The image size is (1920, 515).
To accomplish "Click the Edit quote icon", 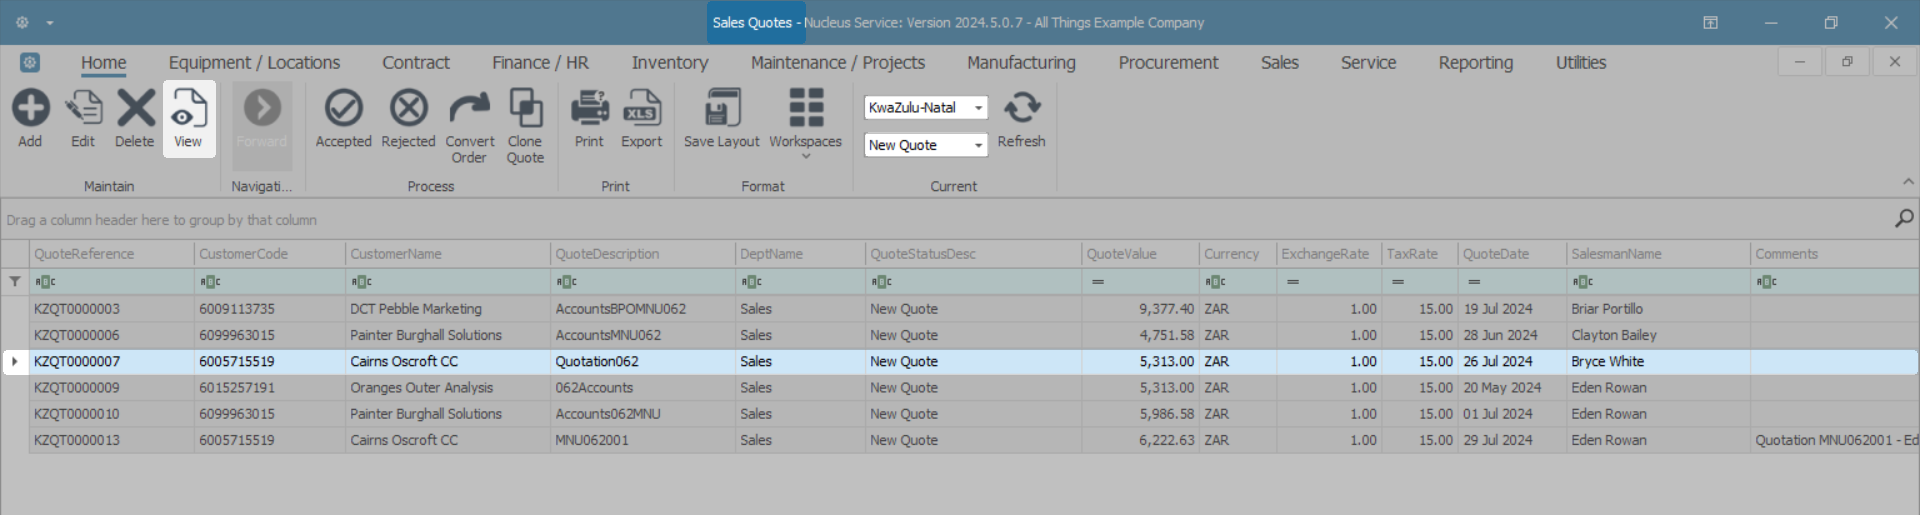I will pyautogui.click(x=83, y=109).
